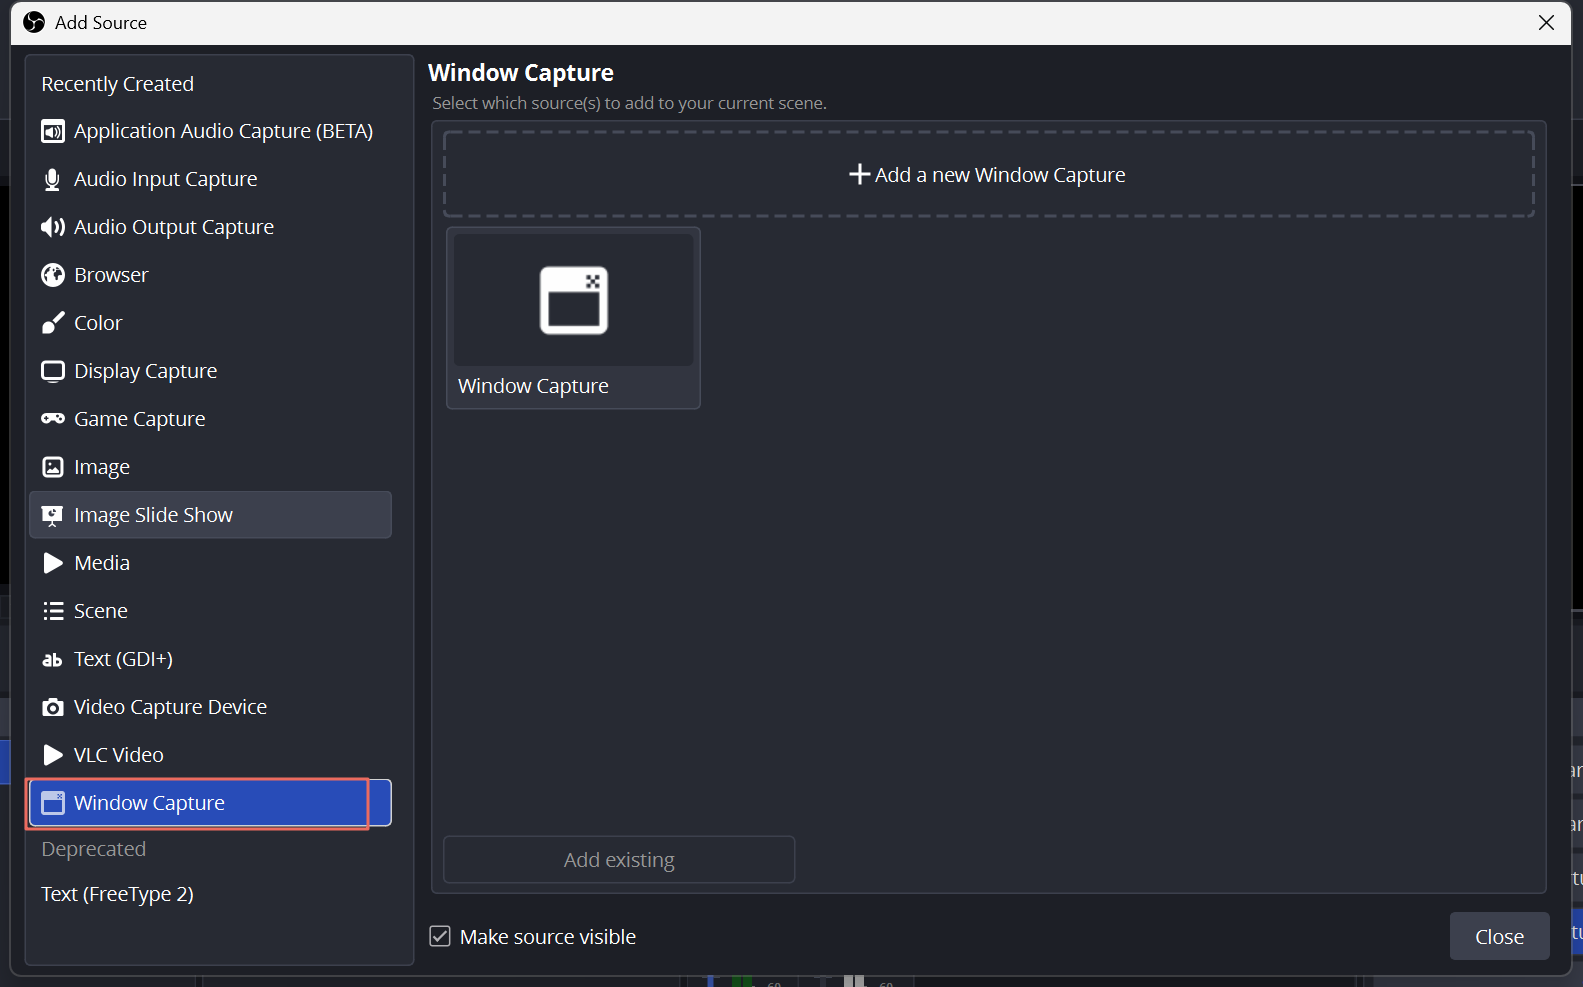Click the Audio Output Capture speaker icon

click(x=53, y=227)
